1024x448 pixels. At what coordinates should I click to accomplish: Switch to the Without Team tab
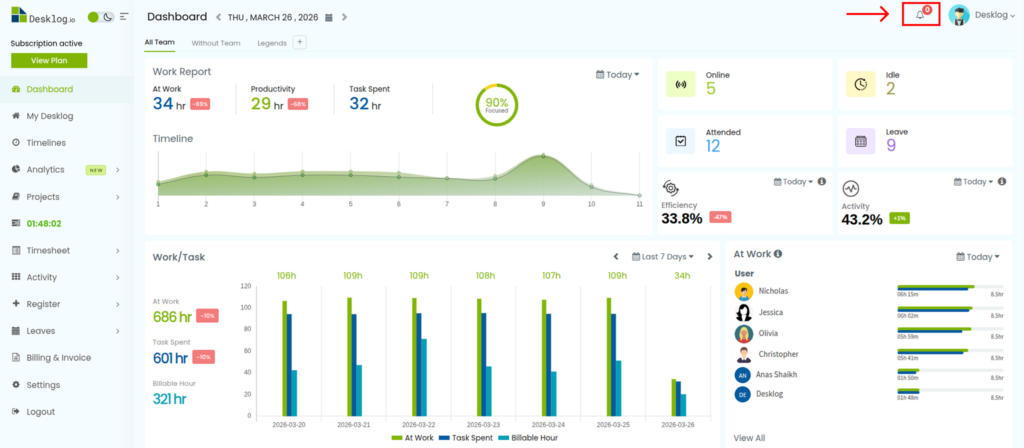coord(216,43)
